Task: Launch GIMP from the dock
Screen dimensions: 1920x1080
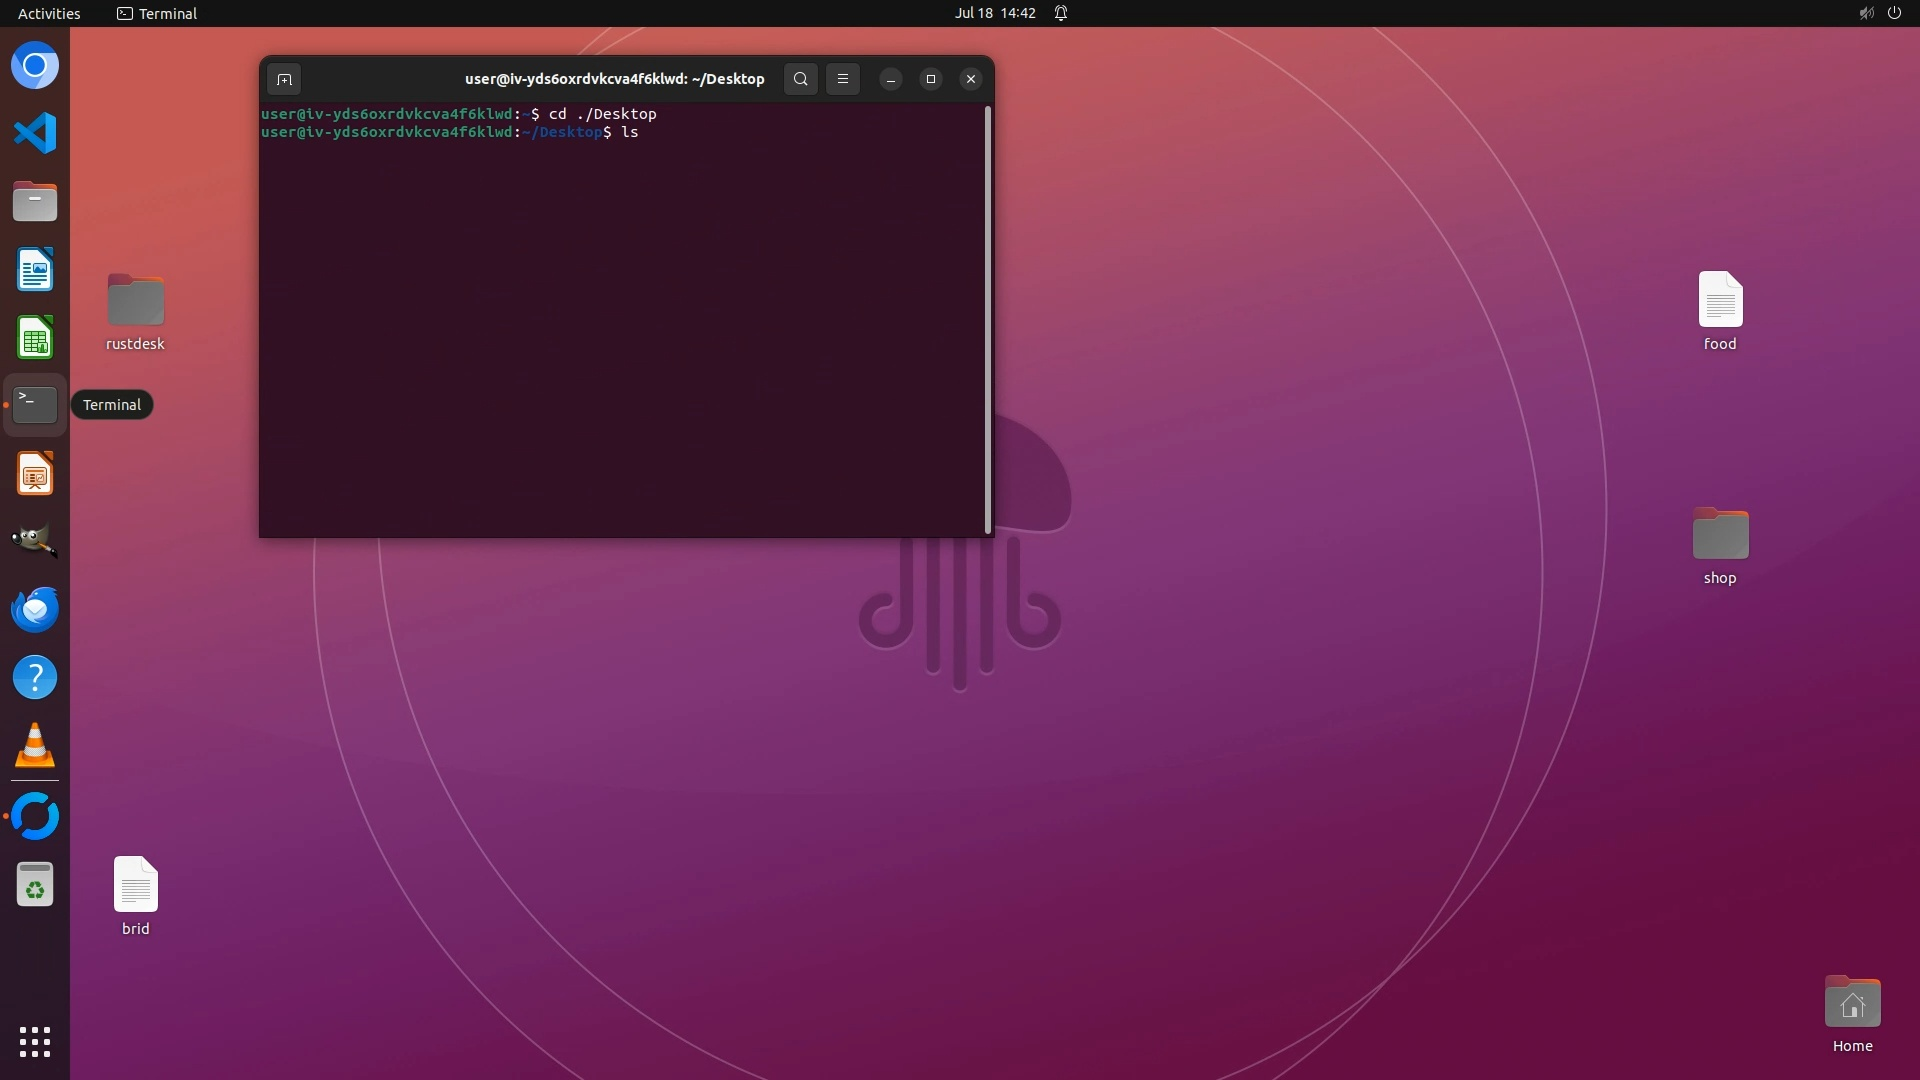Action: (x=35, y=541)
